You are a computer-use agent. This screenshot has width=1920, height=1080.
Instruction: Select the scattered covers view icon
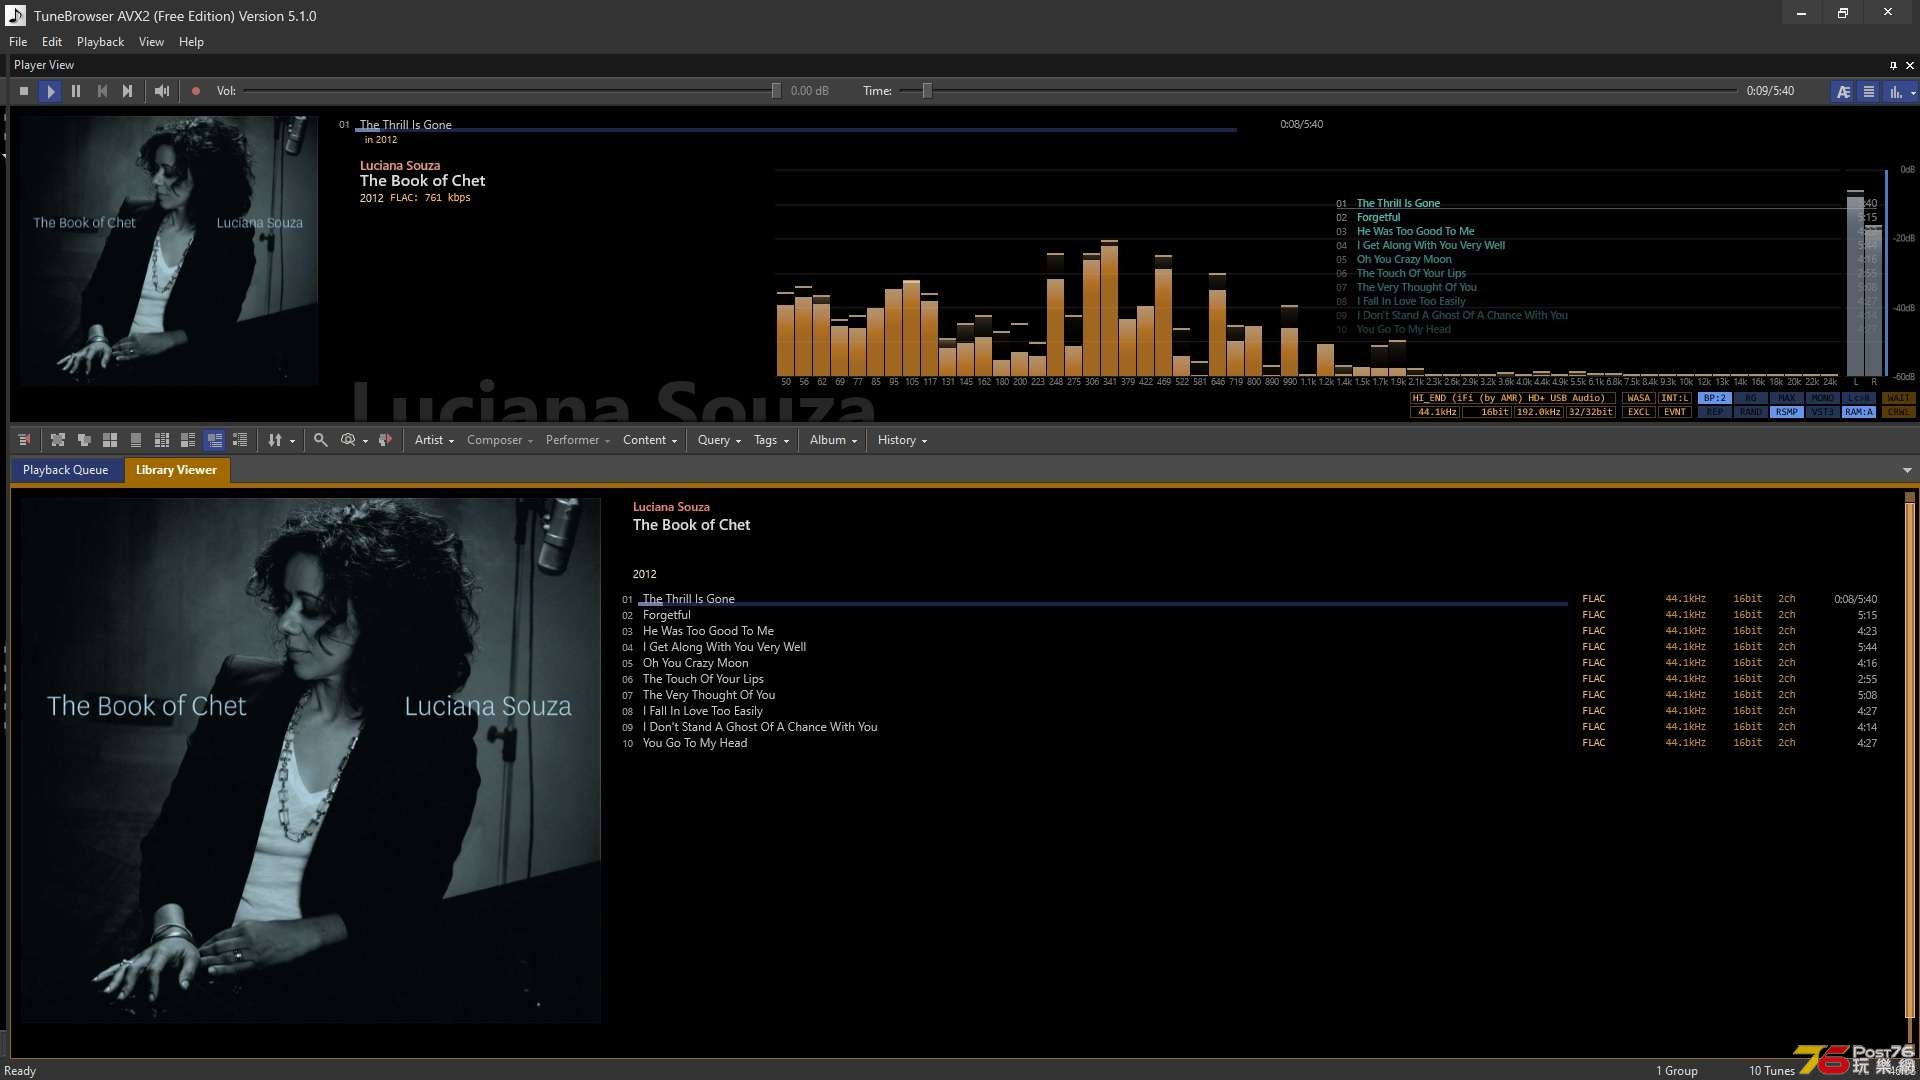(58, 440)
